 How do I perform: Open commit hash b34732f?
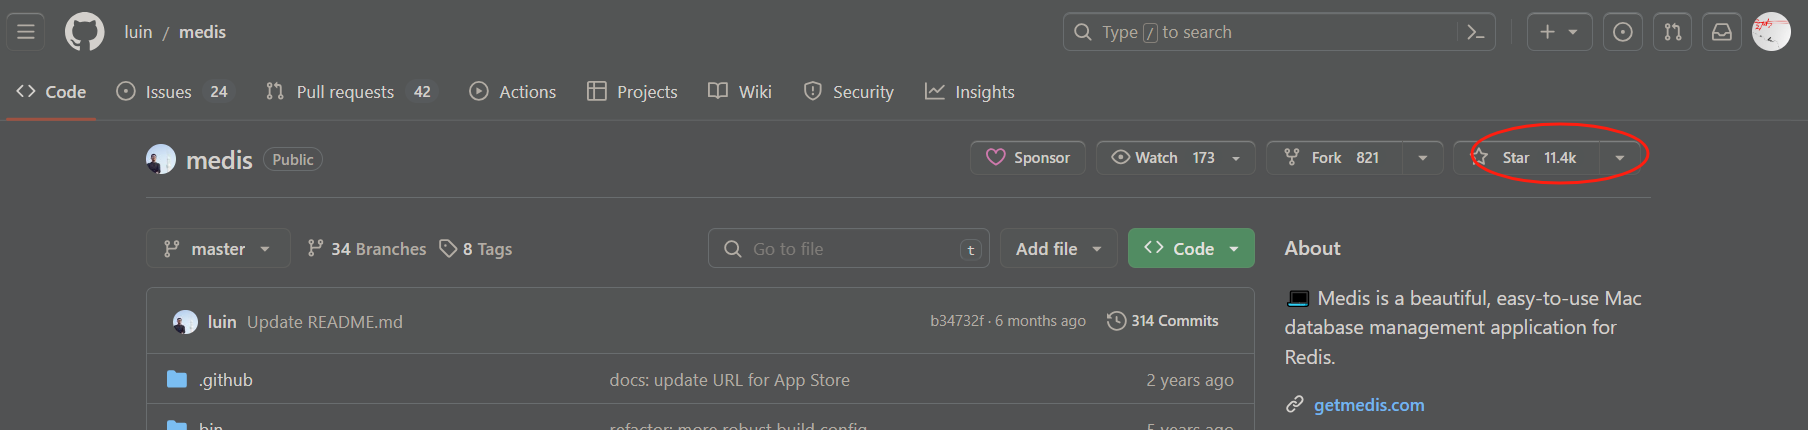[x=957, y=321]
